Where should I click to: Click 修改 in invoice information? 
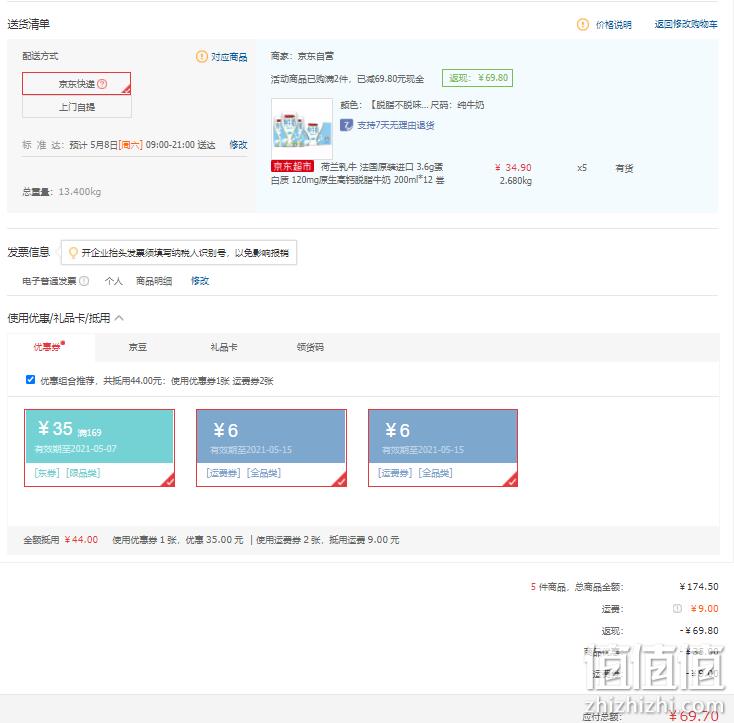(200, 281)
